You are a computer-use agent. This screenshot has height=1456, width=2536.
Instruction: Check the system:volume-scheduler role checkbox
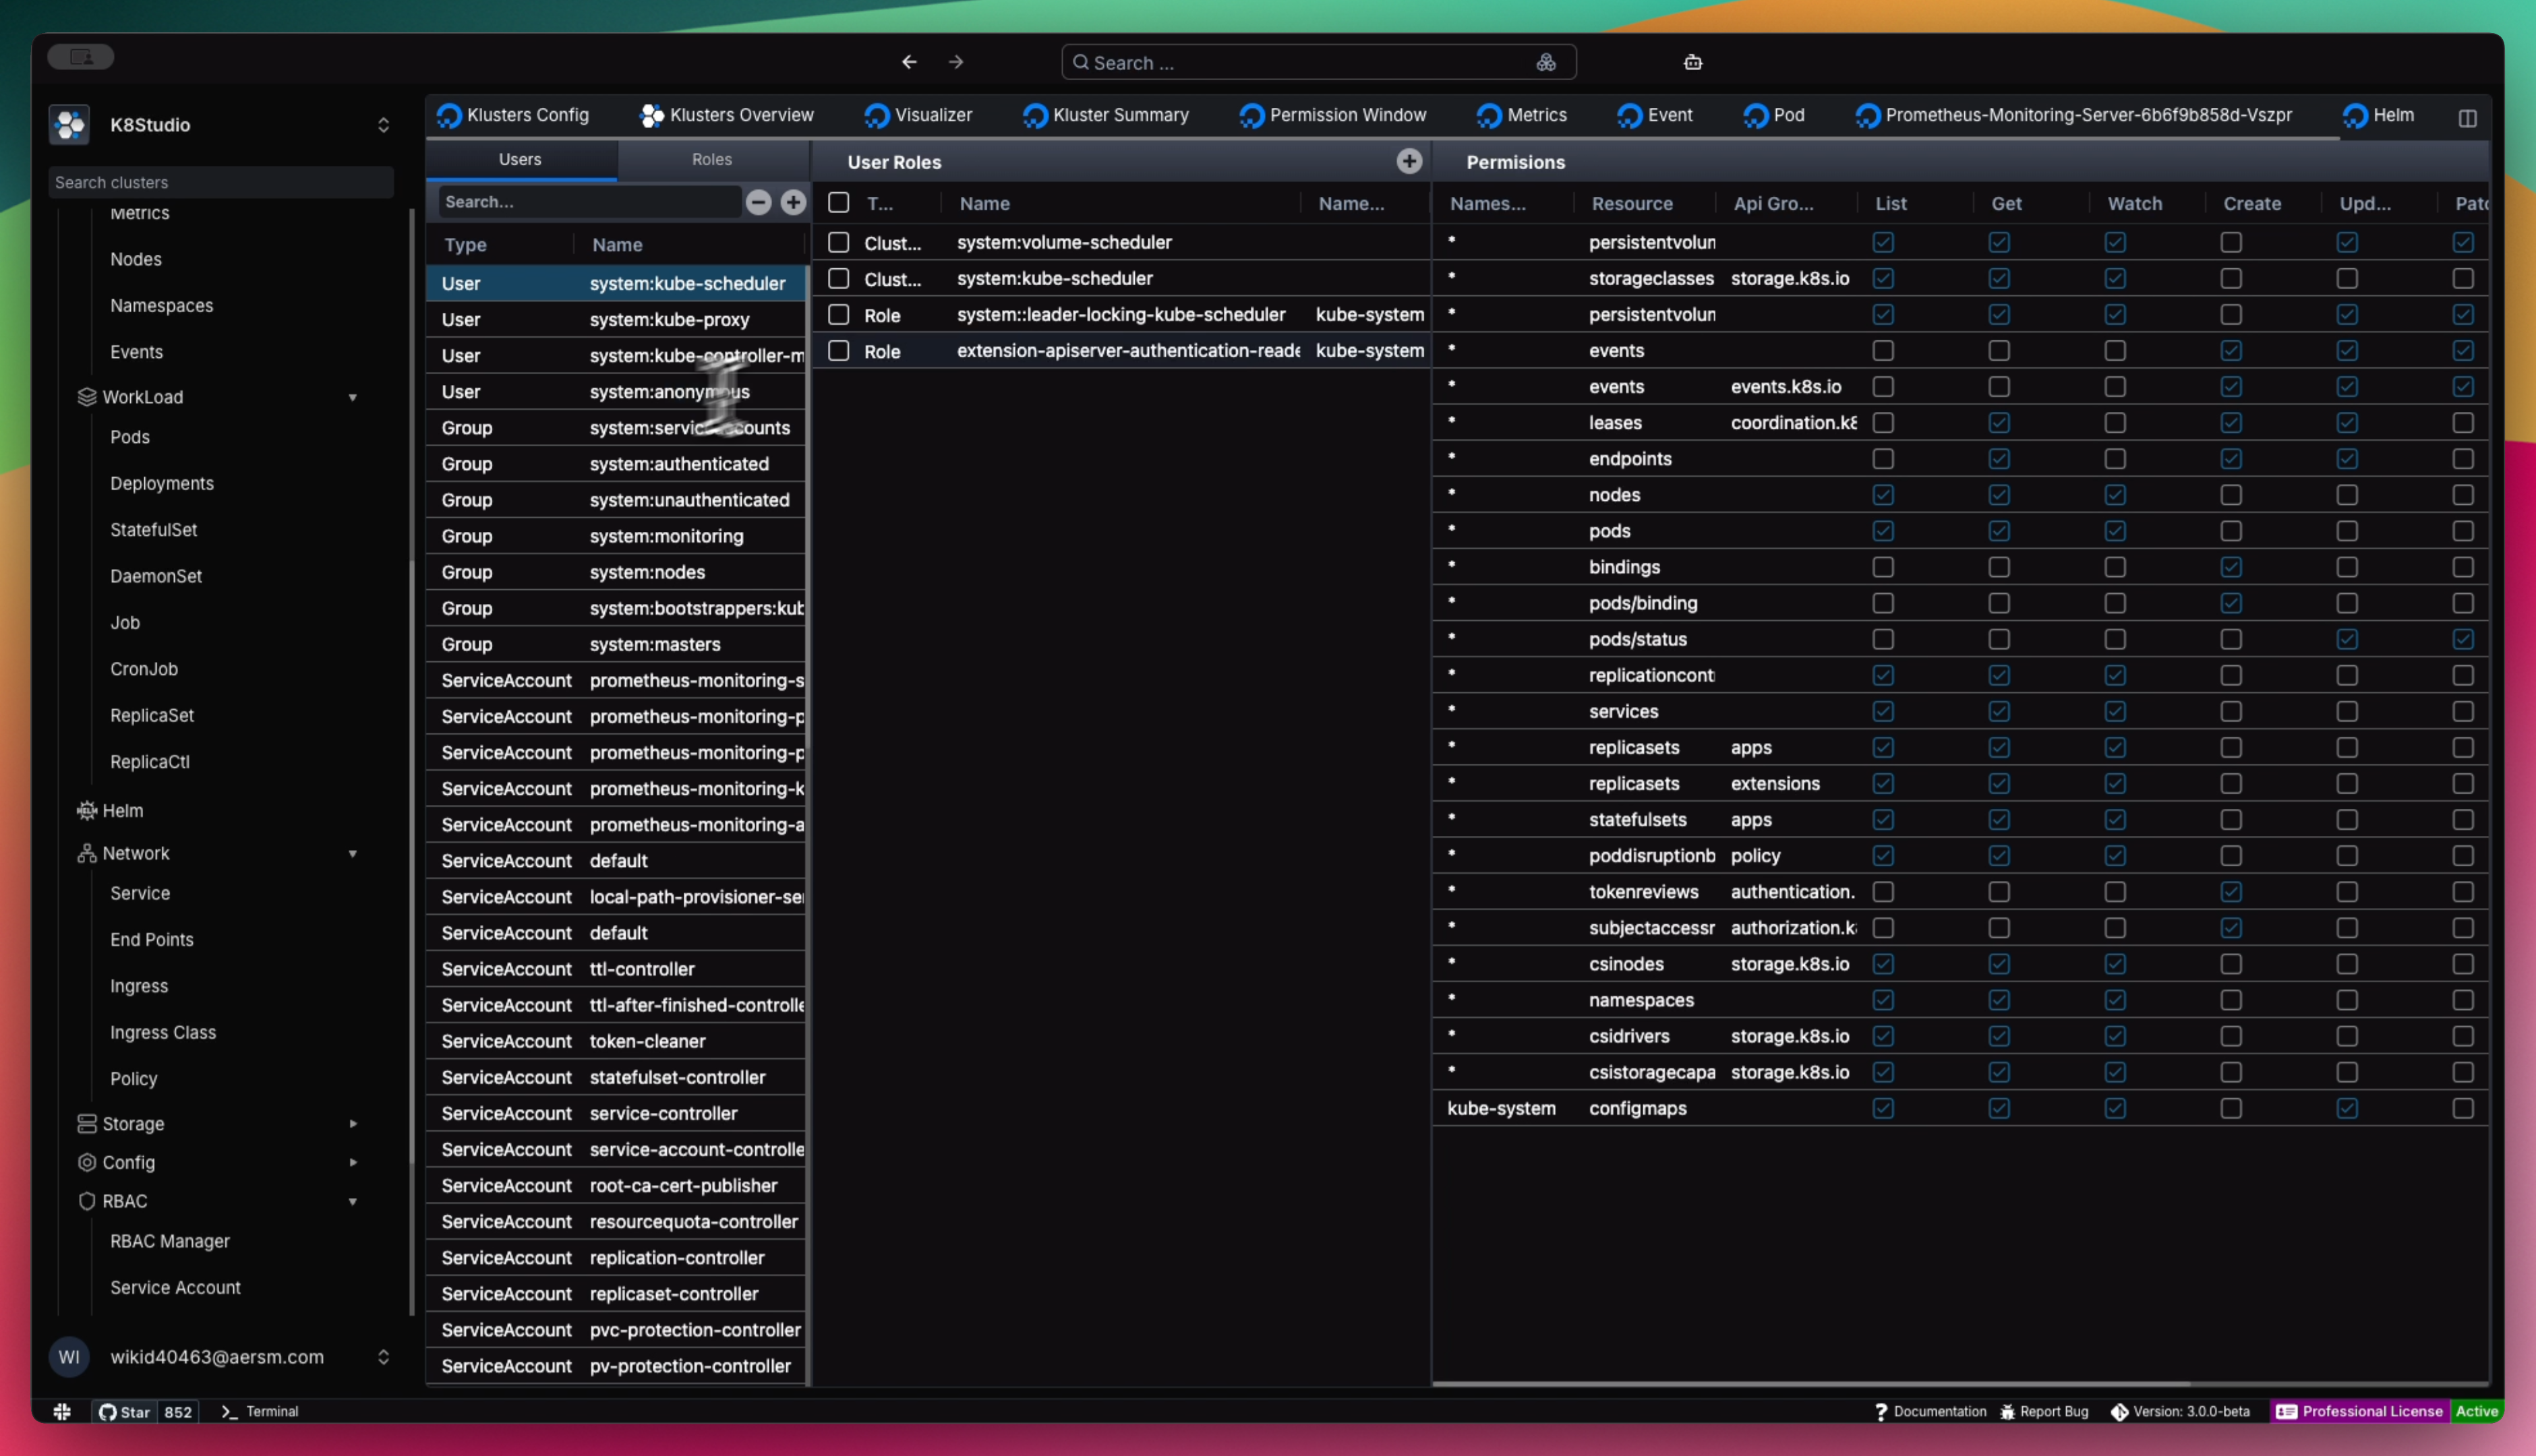pos(839,242)
